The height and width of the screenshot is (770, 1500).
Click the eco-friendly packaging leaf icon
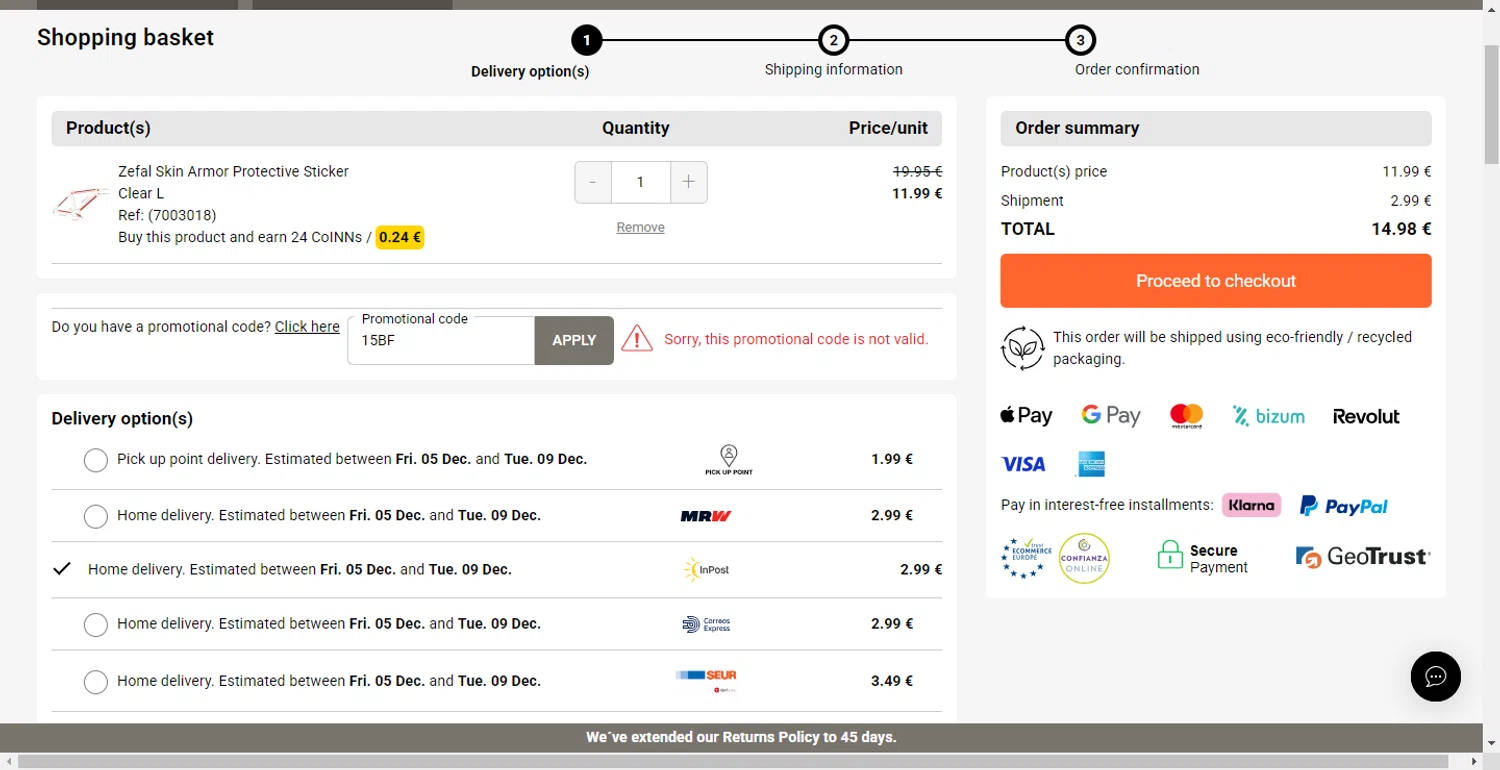click(1022, 348)
